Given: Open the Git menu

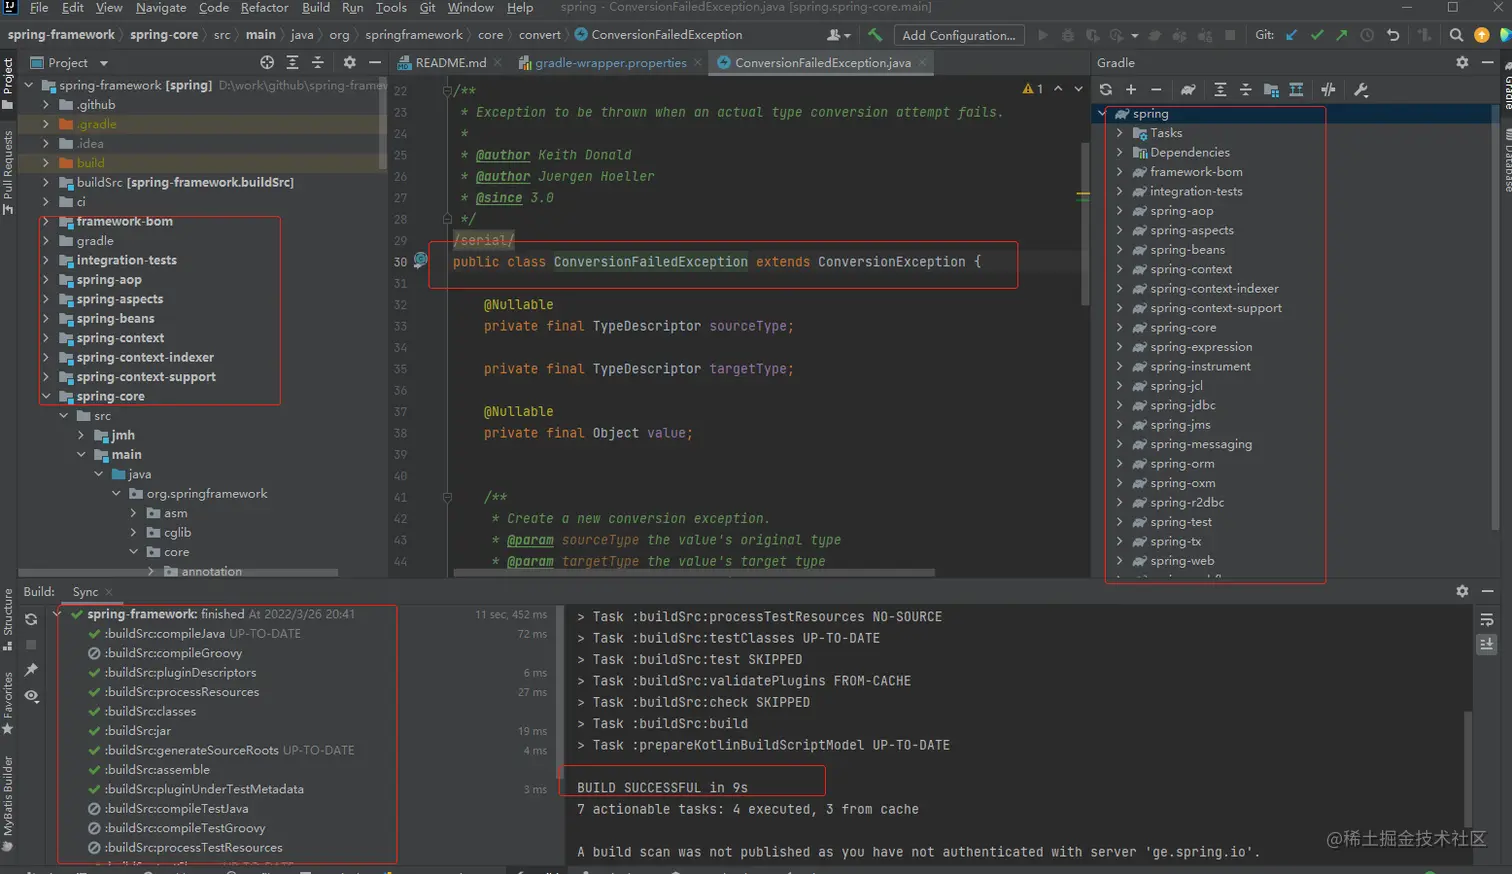Looking at the screenshot, I should [427, 7].
